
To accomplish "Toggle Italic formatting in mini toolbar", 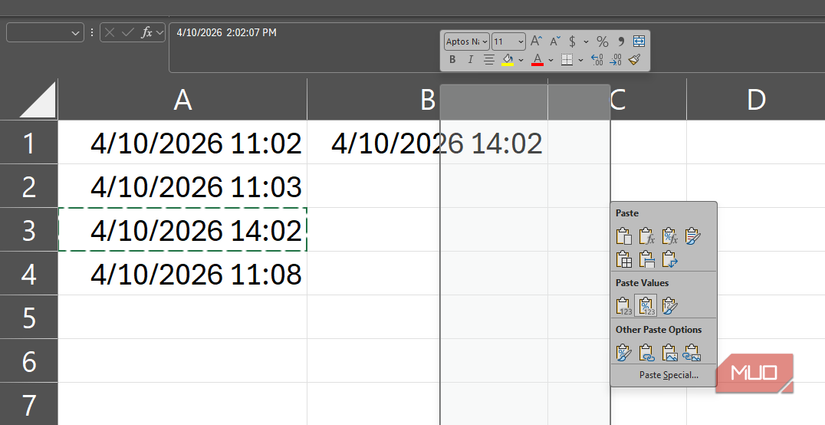I will pyautogui.click(x=470, y=60).
